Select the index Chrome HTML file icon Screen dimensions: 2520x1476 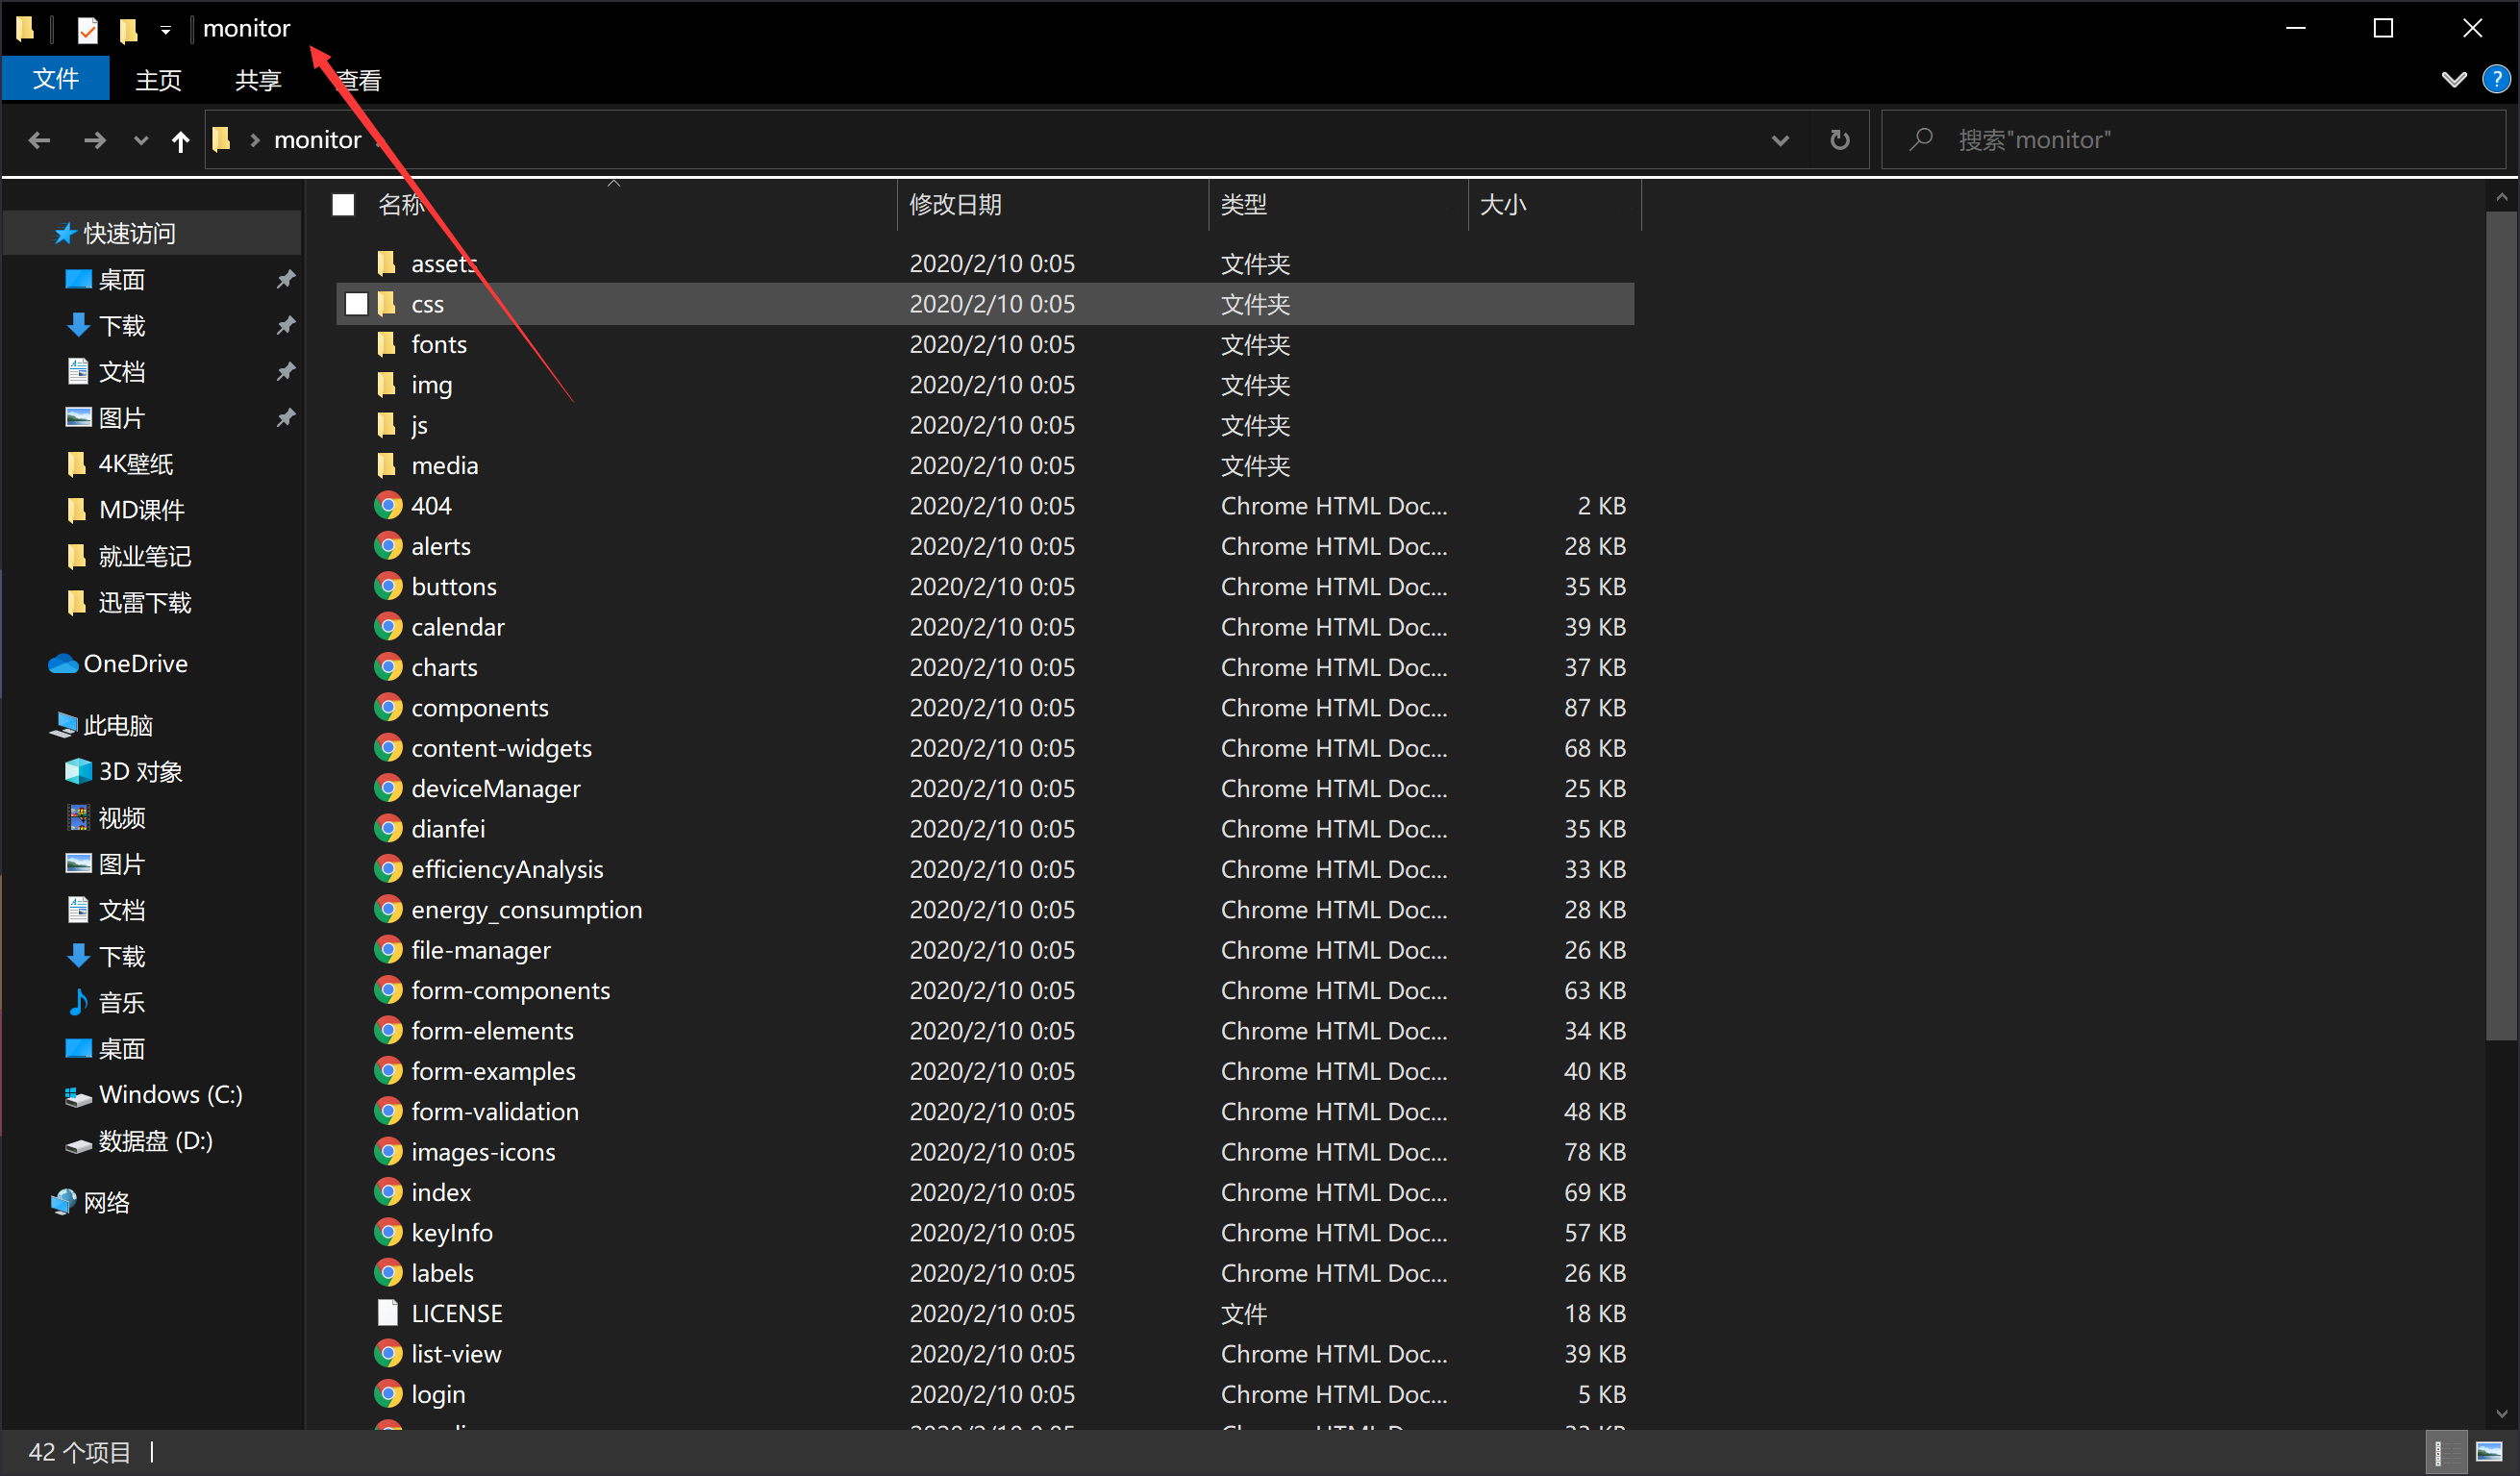click(x=388, y=1192)
